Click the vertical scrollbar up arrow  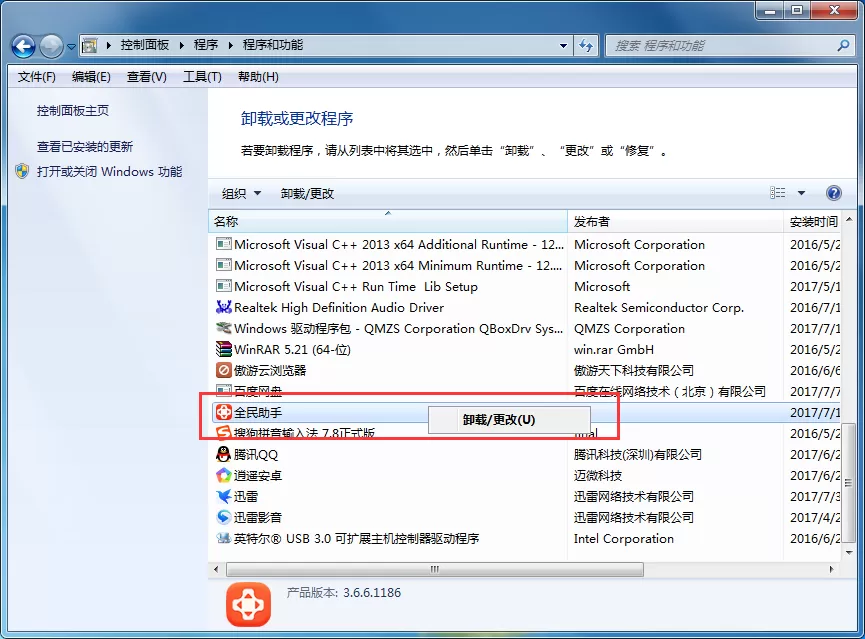pyautogui.click(x=848, y=220)
